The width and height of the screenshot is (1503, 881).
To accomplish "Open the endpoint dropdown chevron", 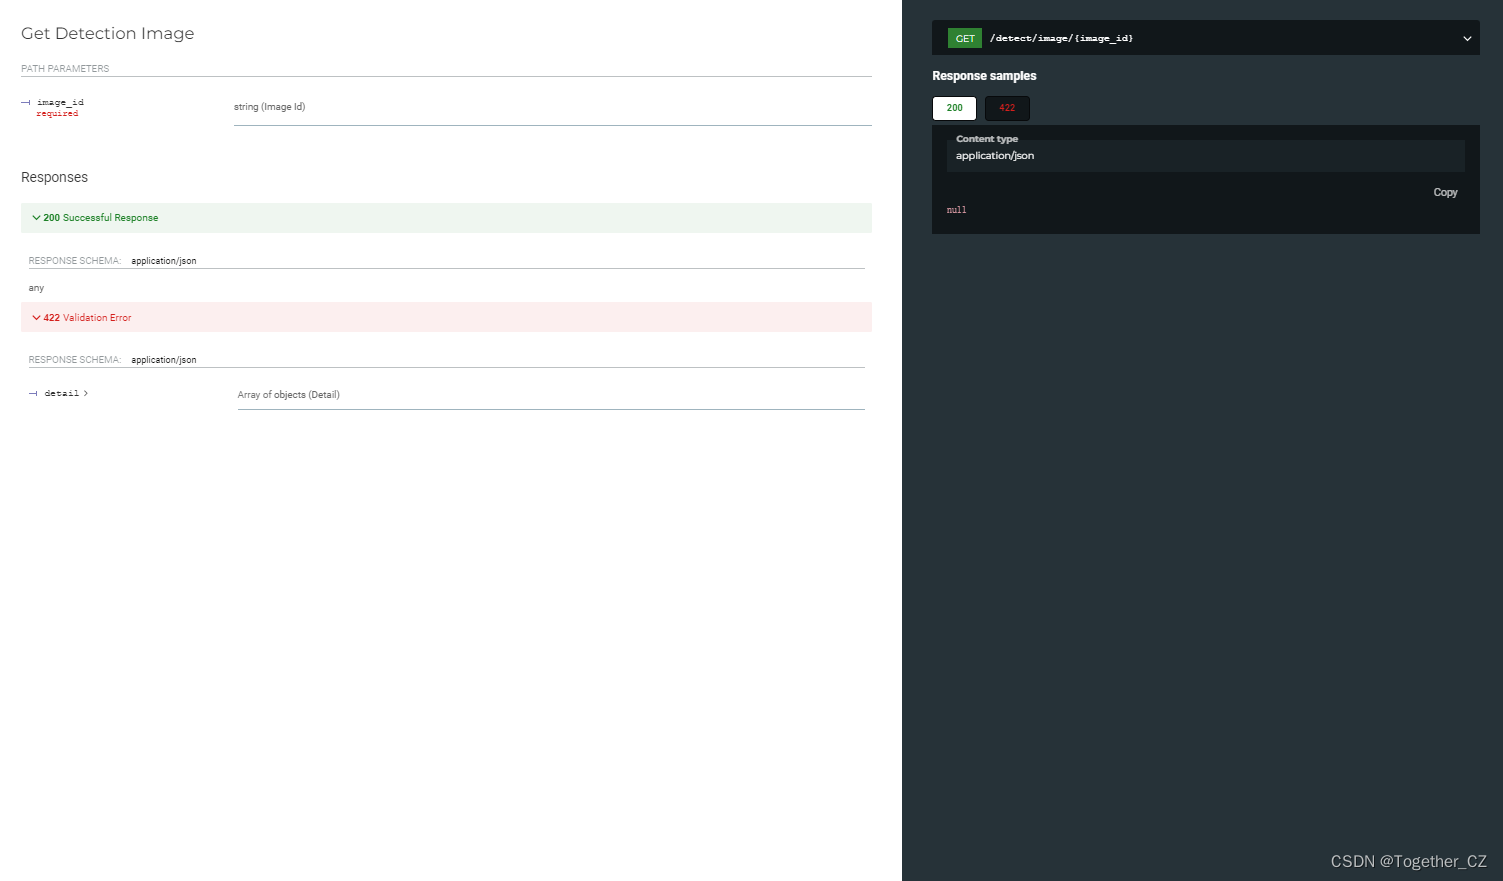I will [x=1467, y=38].
